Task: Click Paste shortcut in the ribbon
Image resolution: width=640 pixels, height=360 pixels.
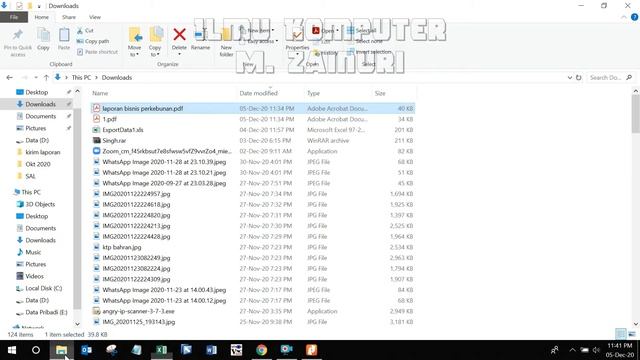Action: coord(97,52)
